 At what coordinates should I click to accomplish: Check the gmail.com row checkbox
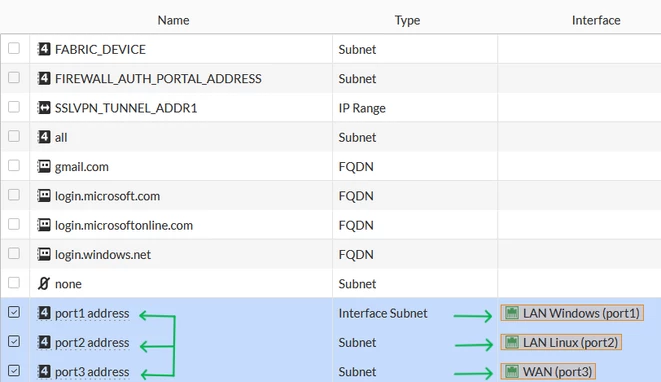point(14,165)
